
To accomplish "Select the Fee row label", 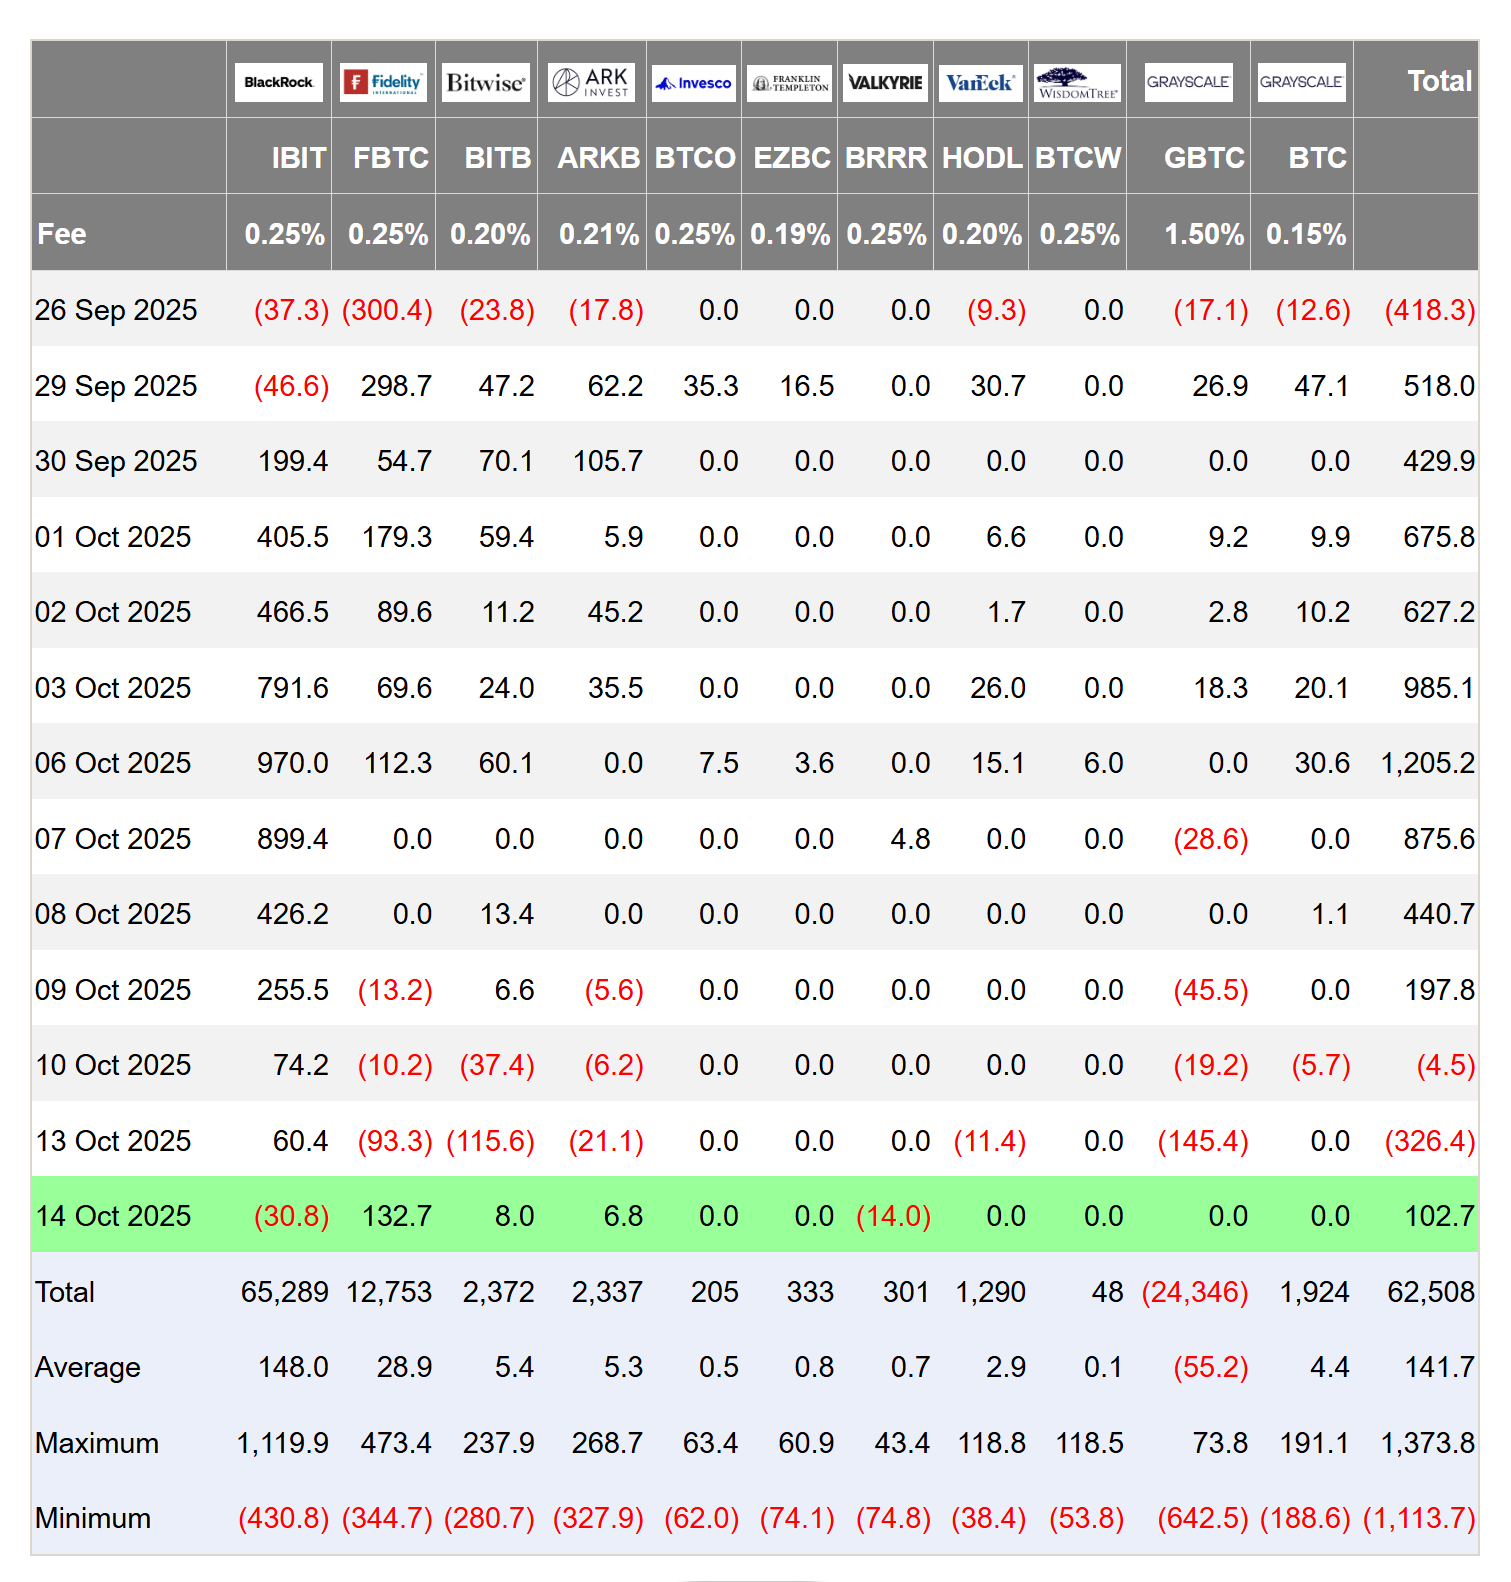I will tap(62, 234).
